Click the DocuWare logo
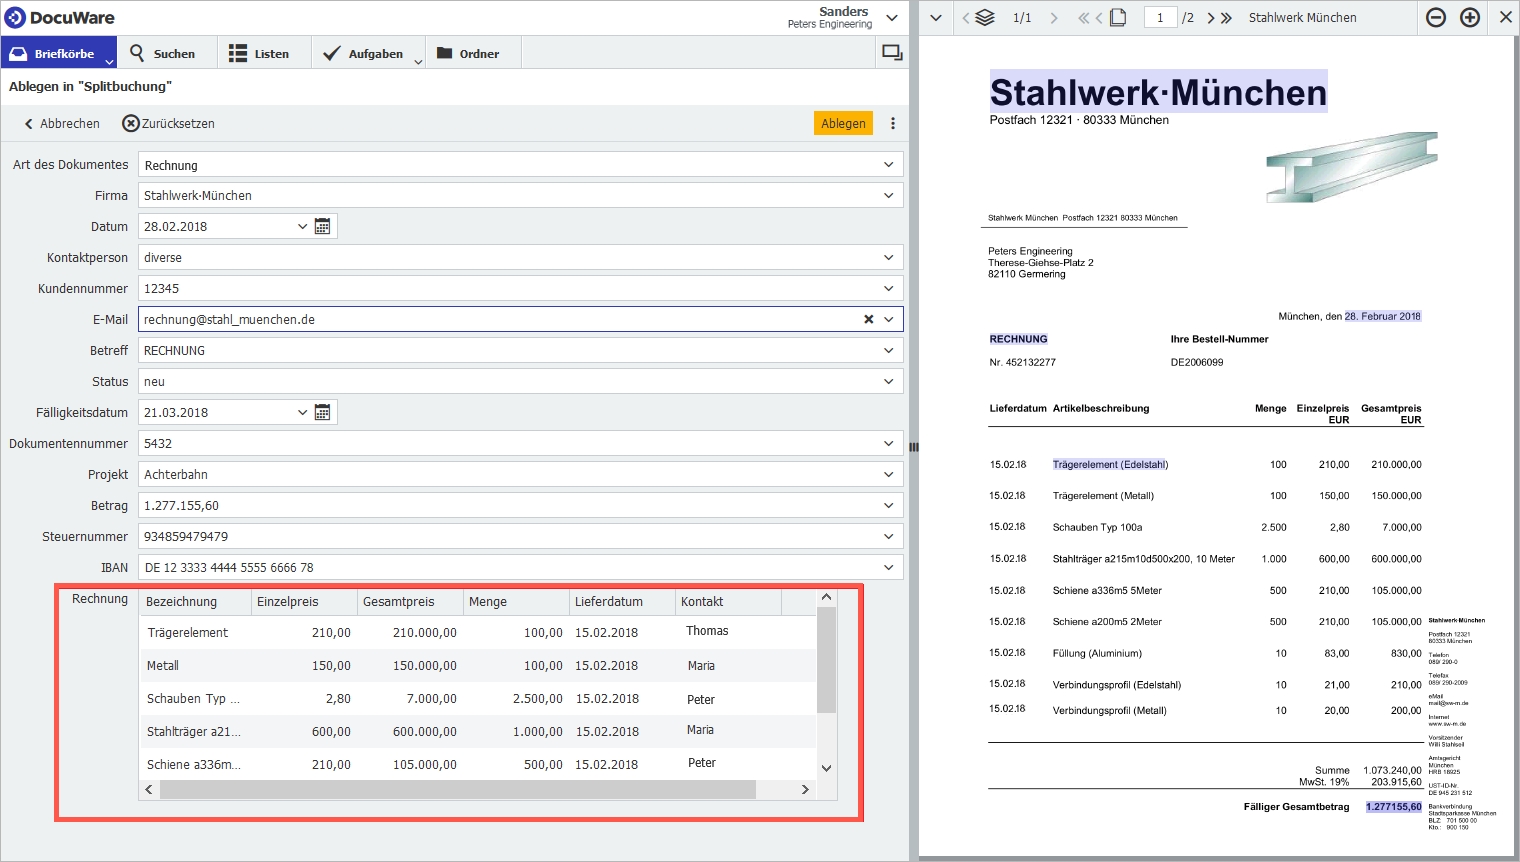Screen dimensions: 1520x862 point(60,18)
